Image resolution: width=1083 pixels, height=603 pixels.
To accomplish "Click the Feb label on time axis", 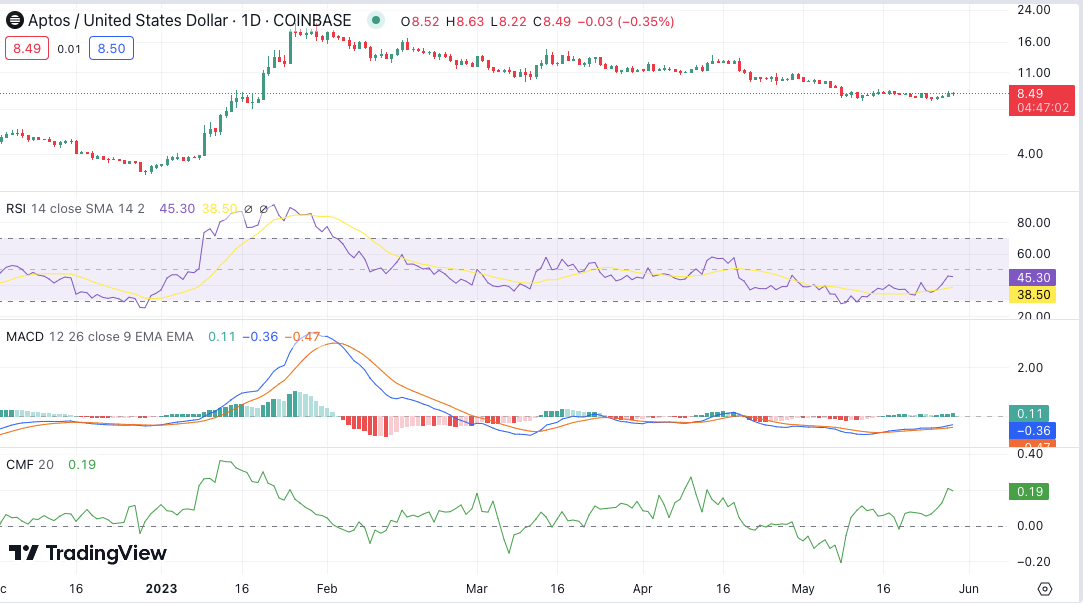I will [327, 588].
